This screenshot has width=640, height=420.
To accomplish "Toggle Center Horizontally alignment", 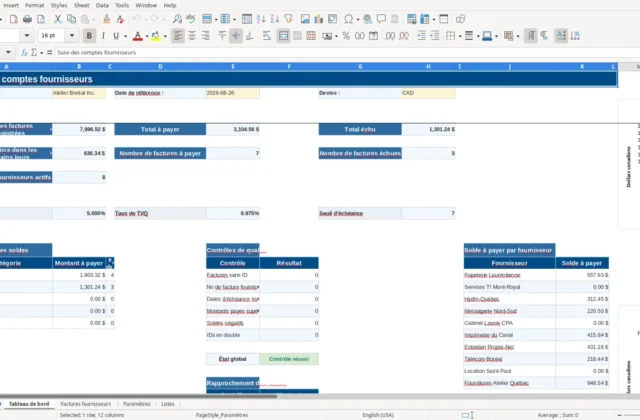I will coord(192,36).
